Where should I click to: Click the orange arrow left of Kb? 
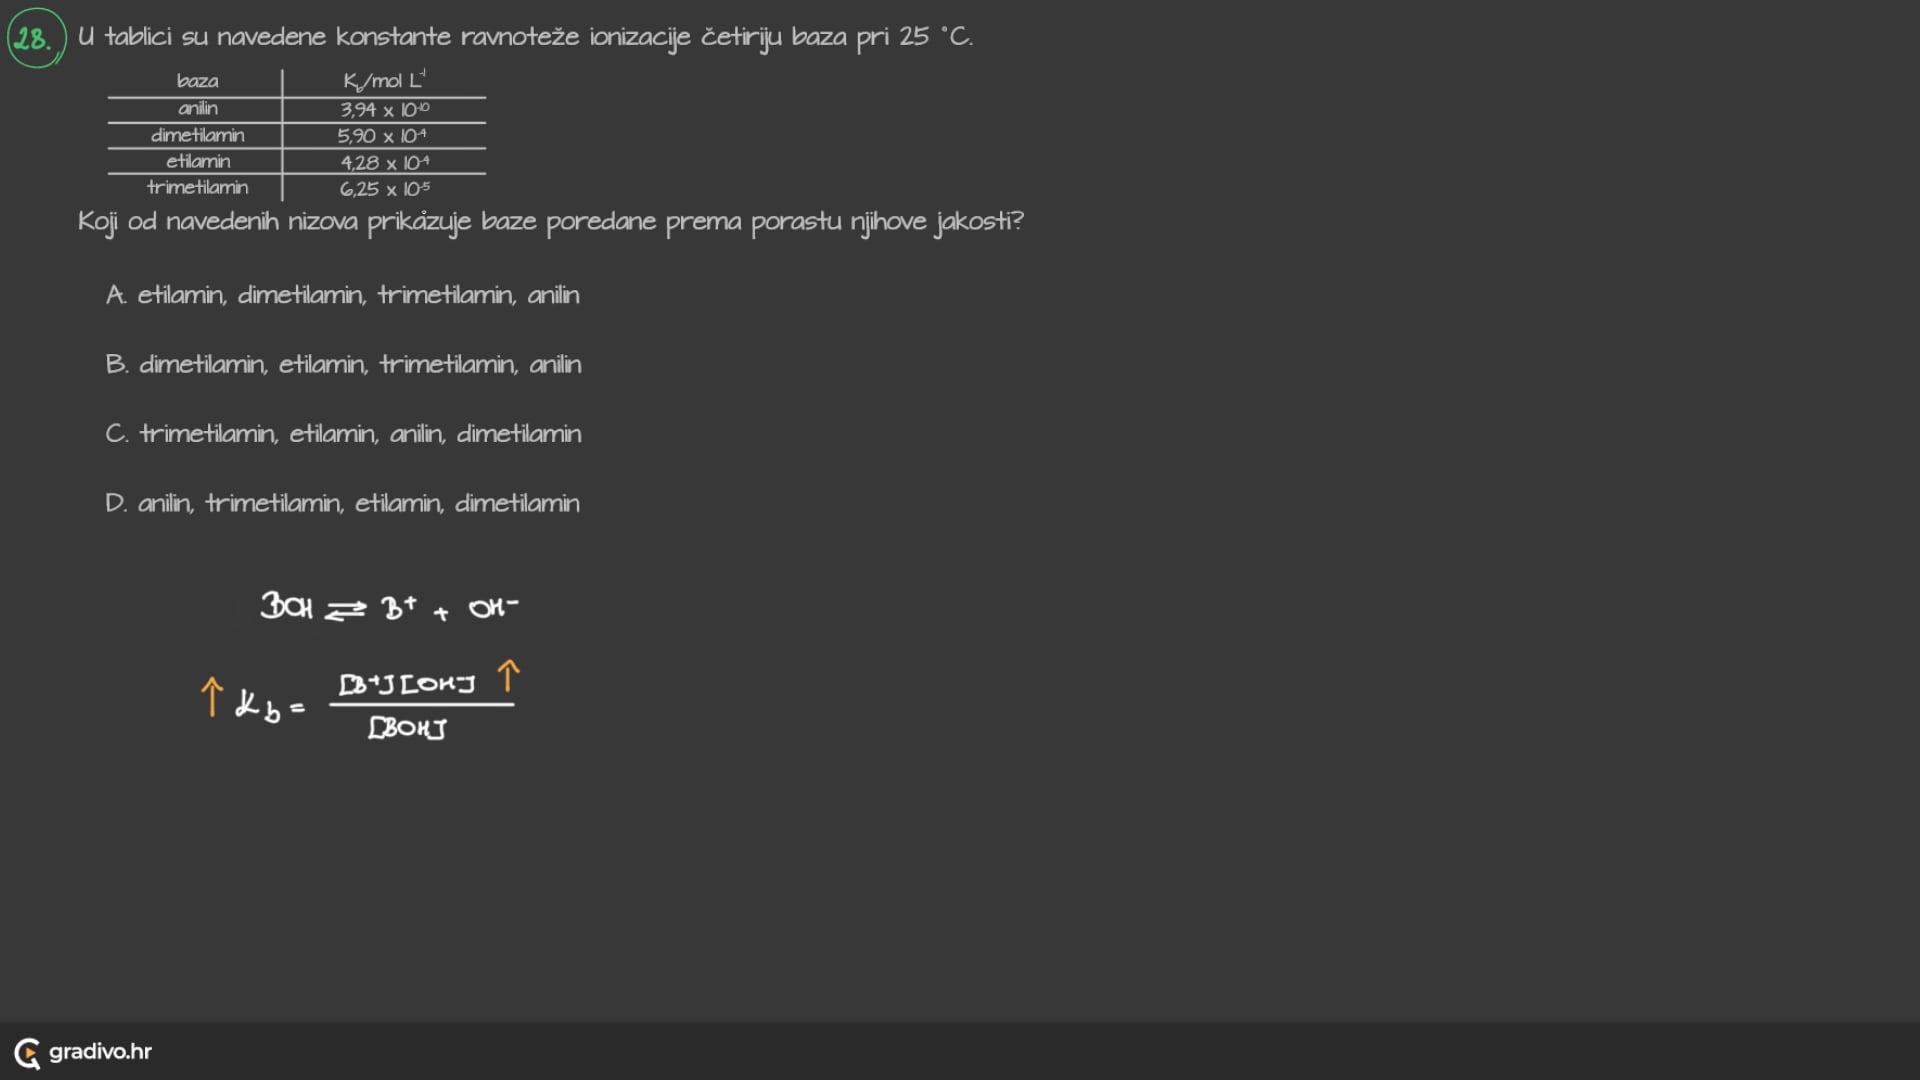(211, 696)
